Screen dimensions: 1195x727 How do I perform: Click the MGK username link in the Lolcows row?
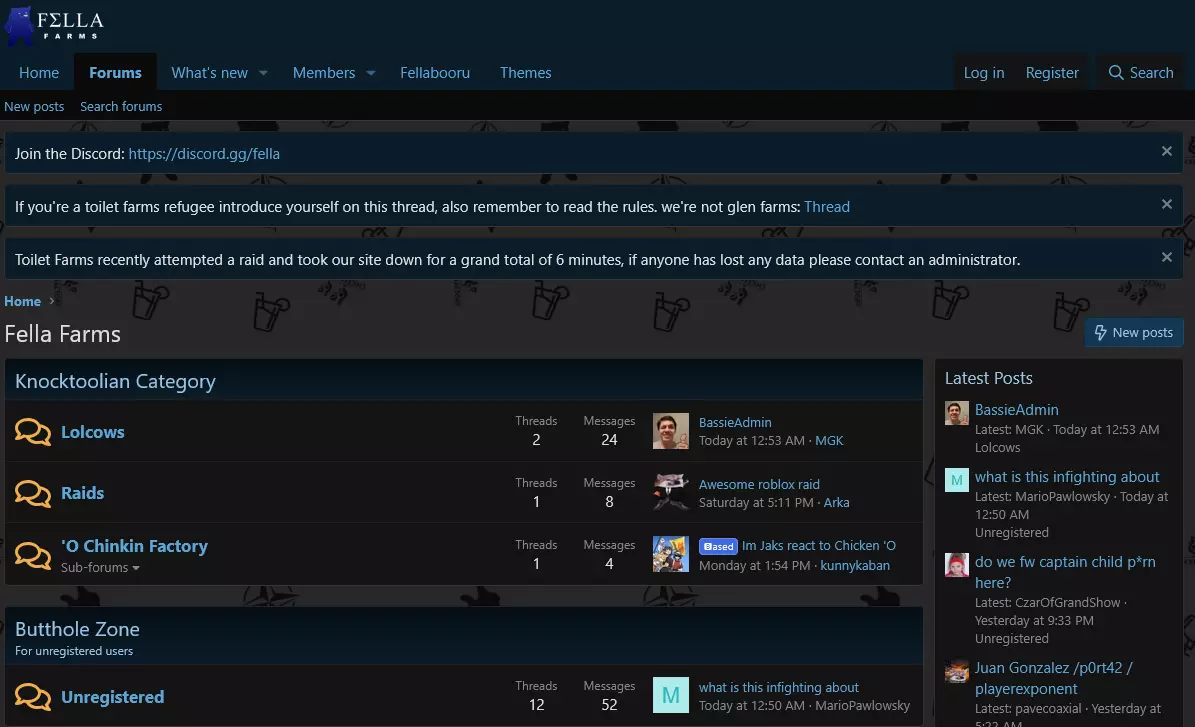pyautogui.click(x=829, y=440)
